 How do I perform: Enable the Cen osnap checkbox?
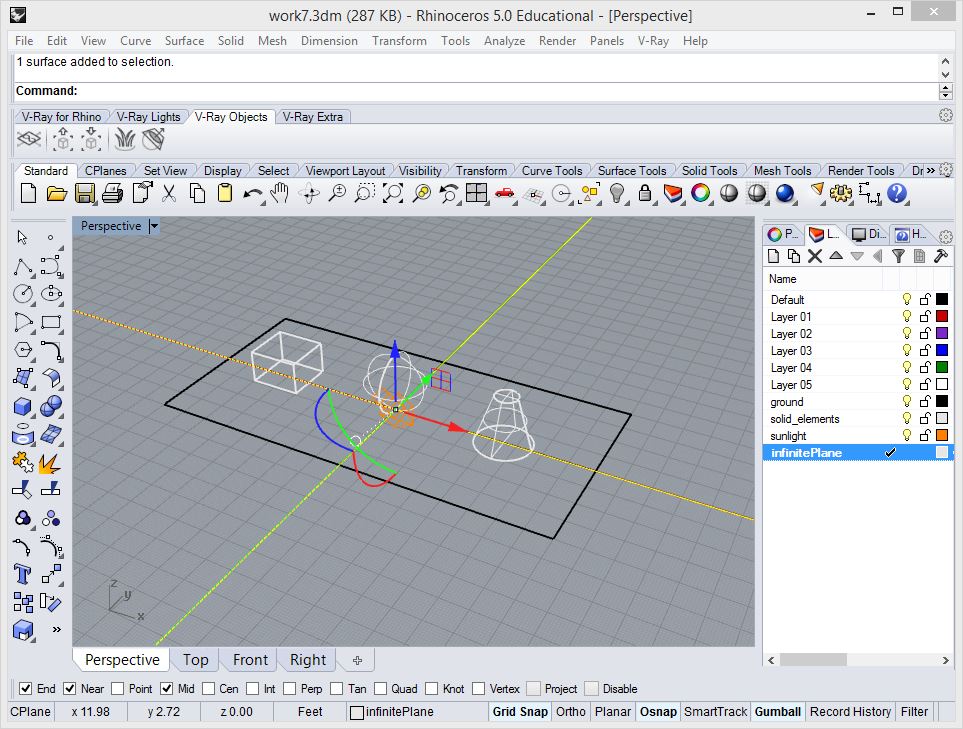pos(208,688)
